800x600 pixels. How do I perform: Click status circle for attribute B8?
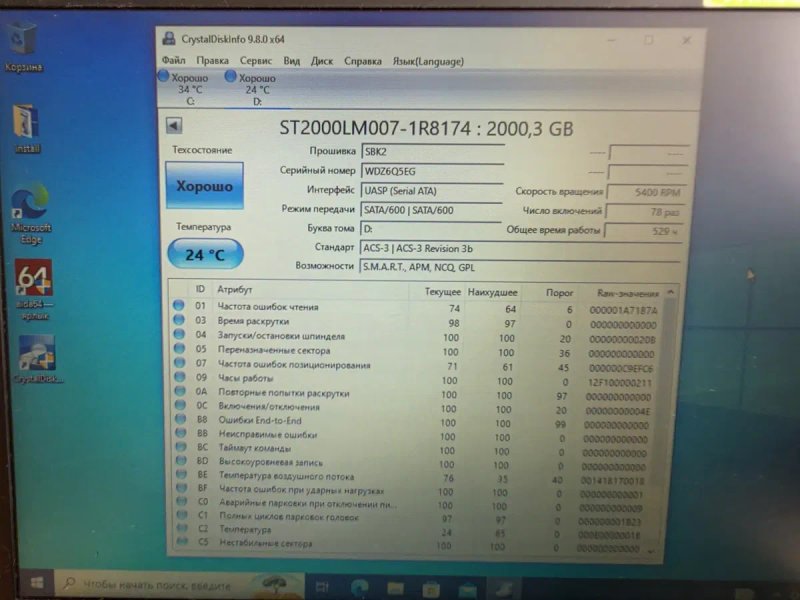click(181, 418)
